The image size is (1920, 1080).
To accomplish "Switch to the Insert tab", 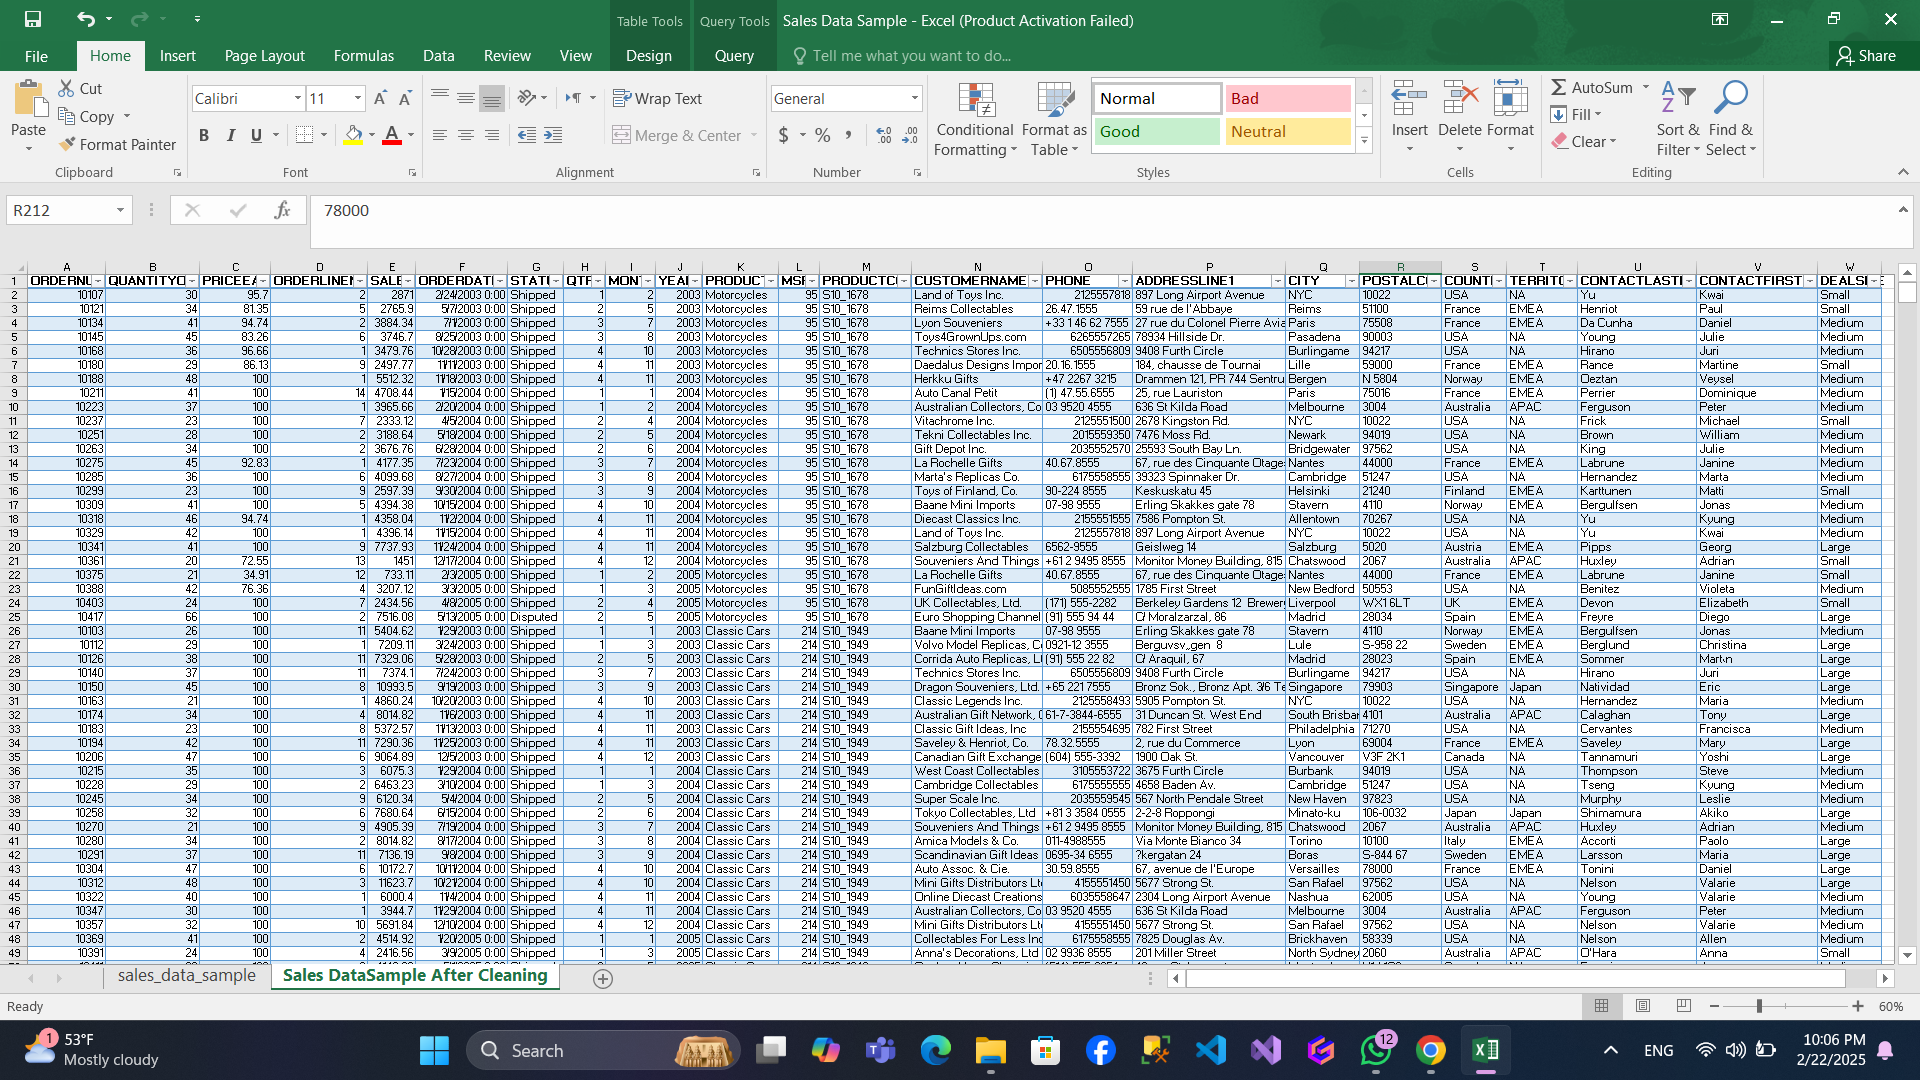I will point(177,56).
